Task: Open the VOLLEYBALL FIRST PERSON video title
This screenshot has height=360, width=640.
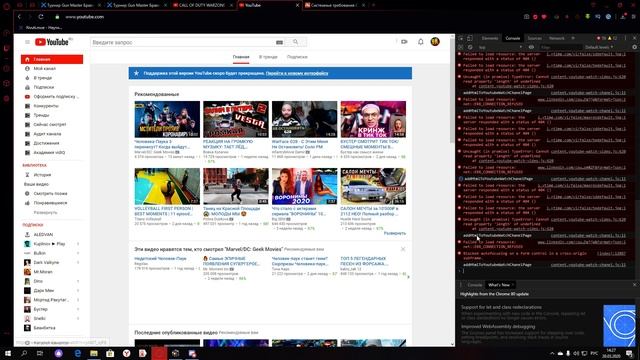Action: [x=164, y=211]
